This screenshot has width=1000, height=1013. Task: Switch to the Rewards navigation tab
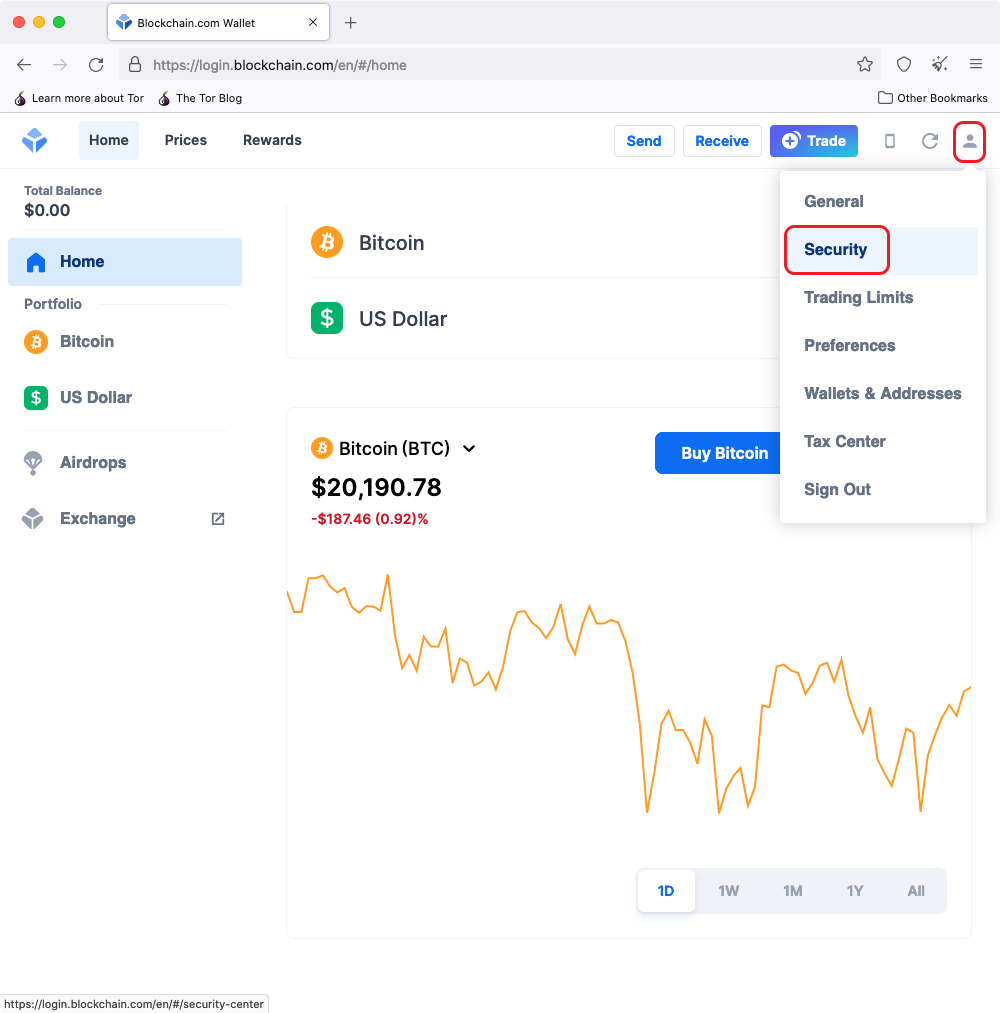(x=272, y=140)
